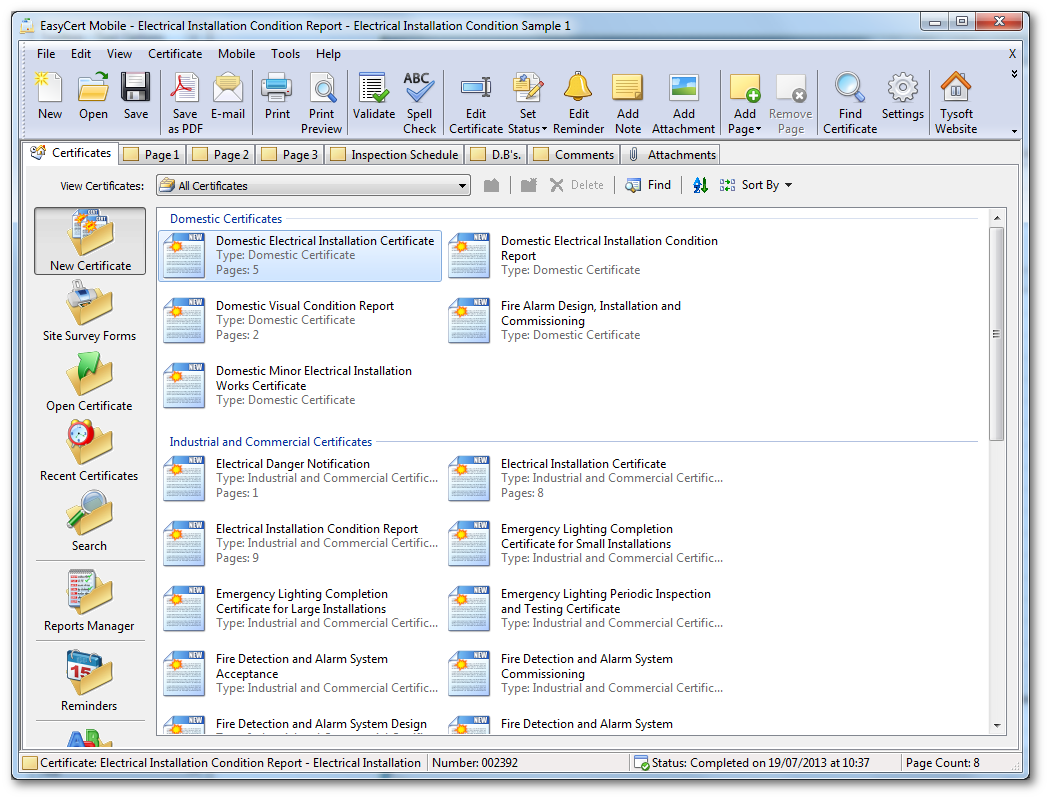The image size is (1049, 799).
Task: Open Settings gear in toolbar
Action: [902, 96]
